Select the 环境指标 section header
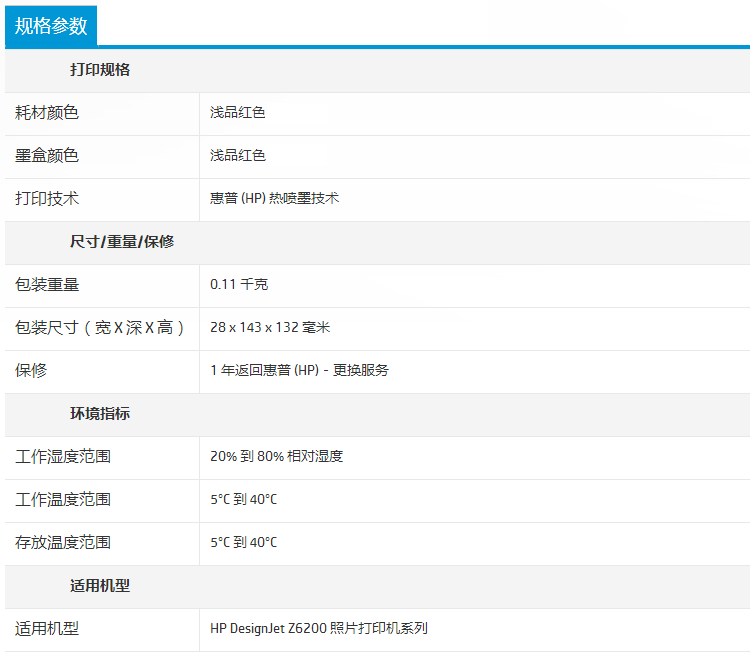Viewport: 750px width, 670px height. coord(99,414)
